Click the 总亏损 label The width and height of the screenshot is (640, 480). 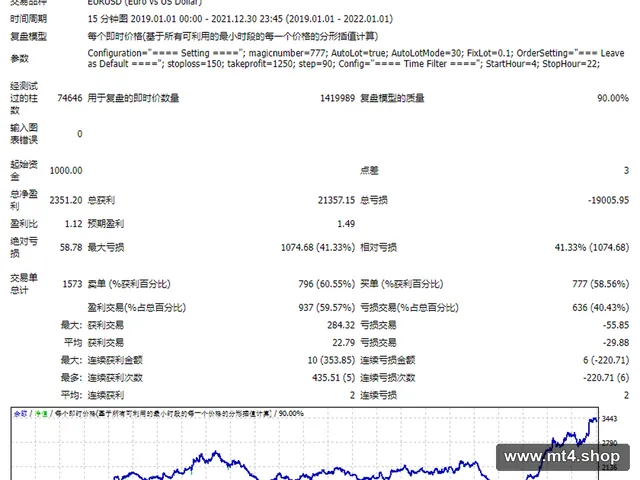point(373,200)
